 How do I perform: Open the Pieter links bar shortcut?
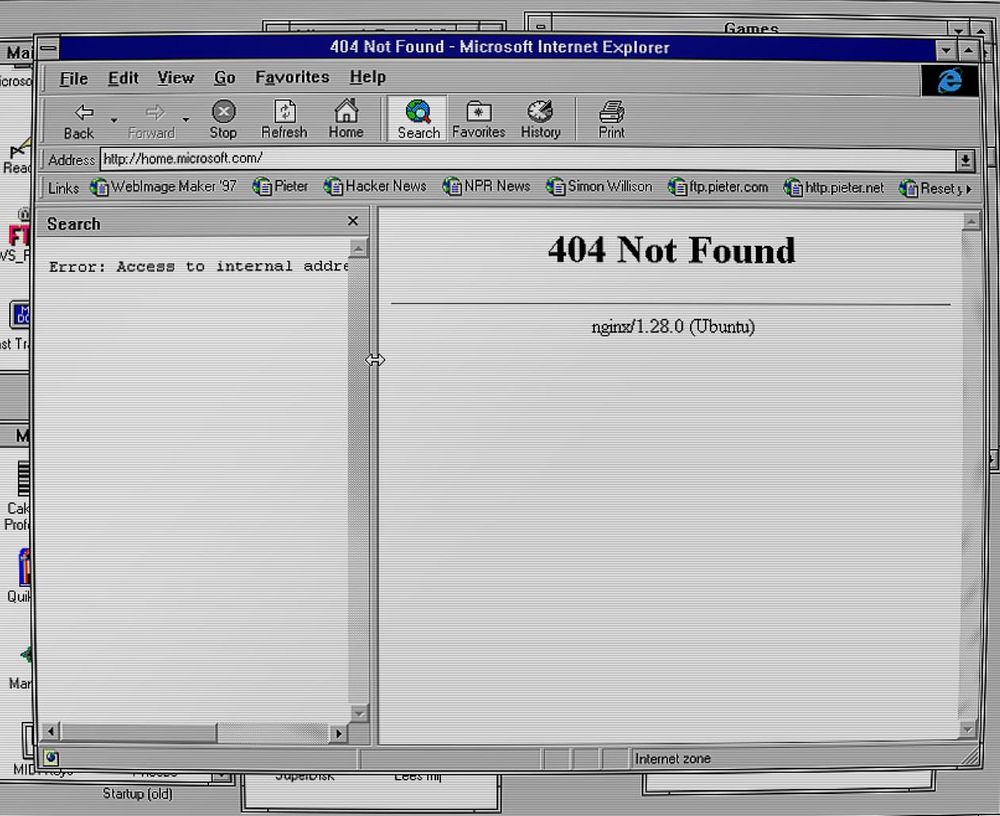pos(281,186)
